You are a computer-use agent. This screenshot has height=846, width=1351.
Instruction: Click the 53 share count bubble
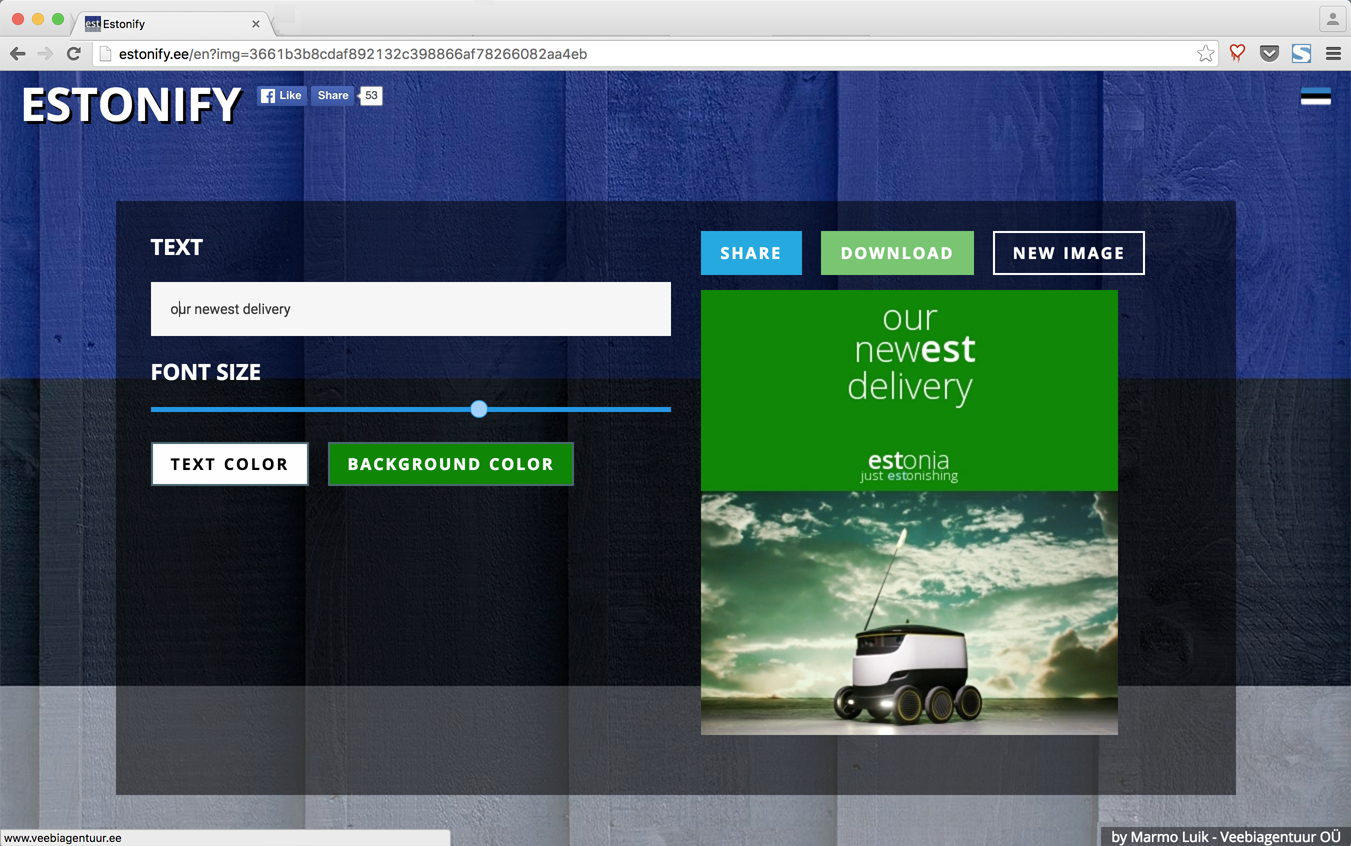371,96
